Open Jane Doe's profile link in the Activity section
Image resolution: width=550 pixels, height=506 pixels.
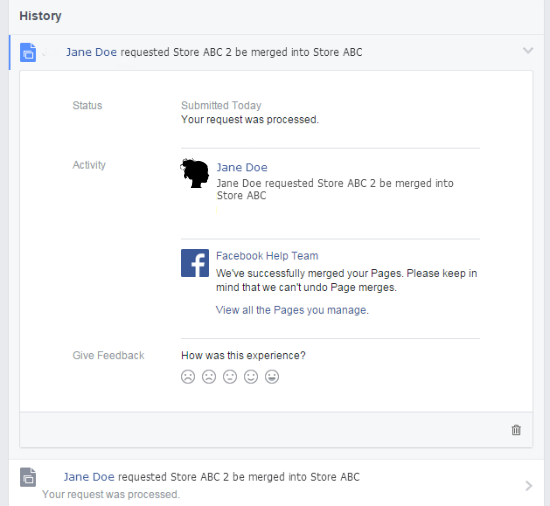coord(242,167)
